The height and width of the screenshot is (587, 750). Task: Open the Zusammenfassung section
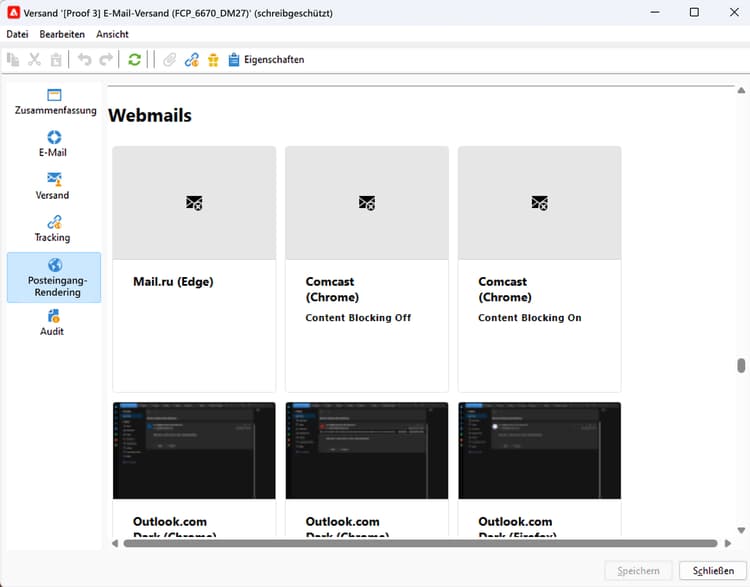pyautogui.click(x=55, y=102)
